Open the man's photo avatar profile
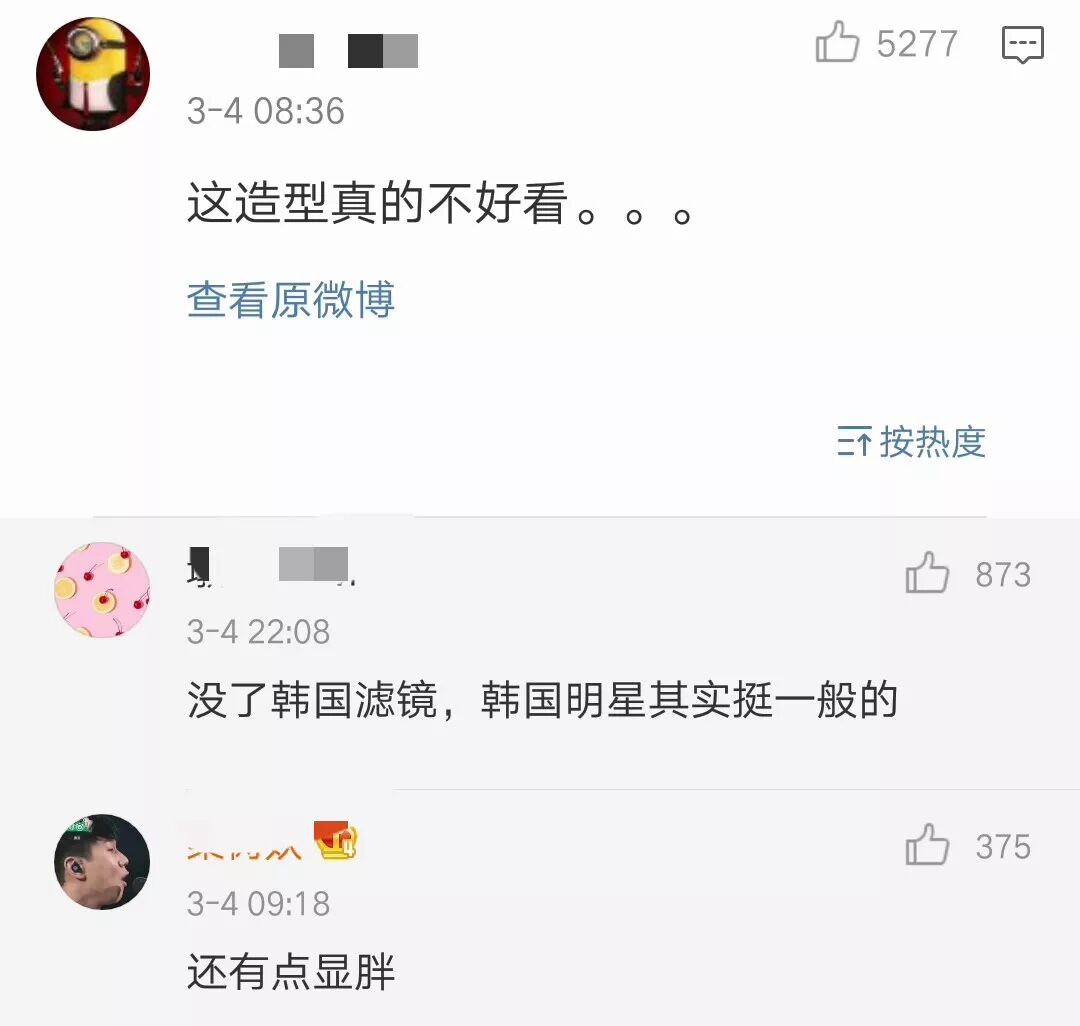 point(102,862)
